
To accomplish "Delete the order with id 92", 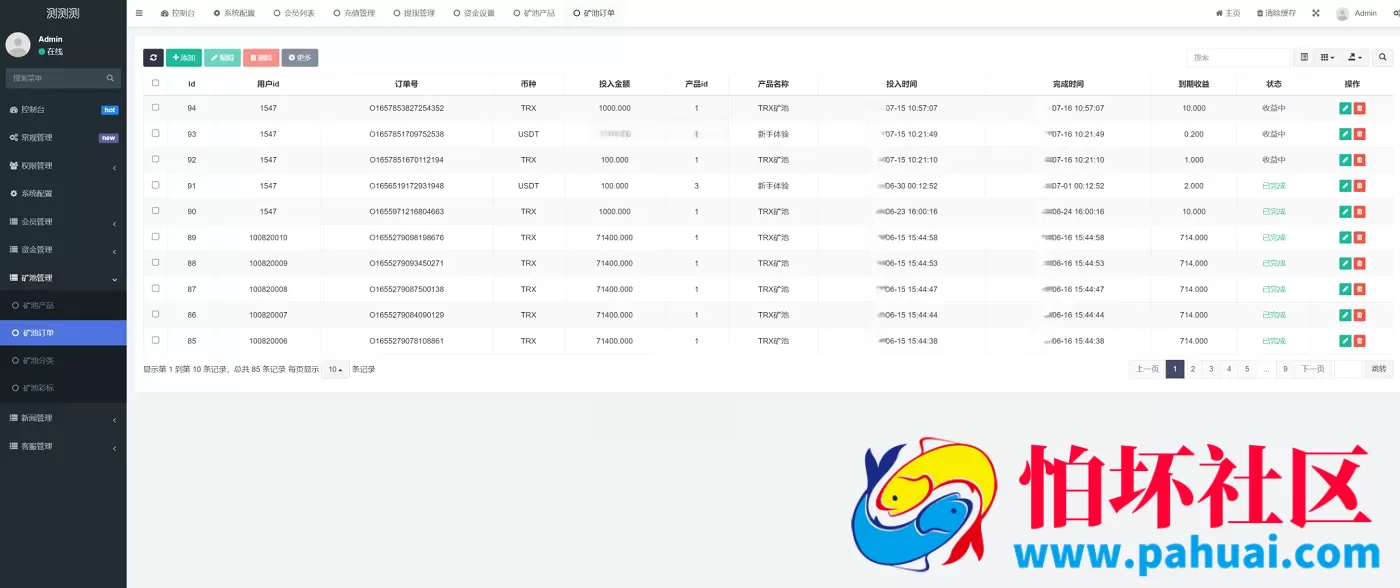I will (1359, 160).
